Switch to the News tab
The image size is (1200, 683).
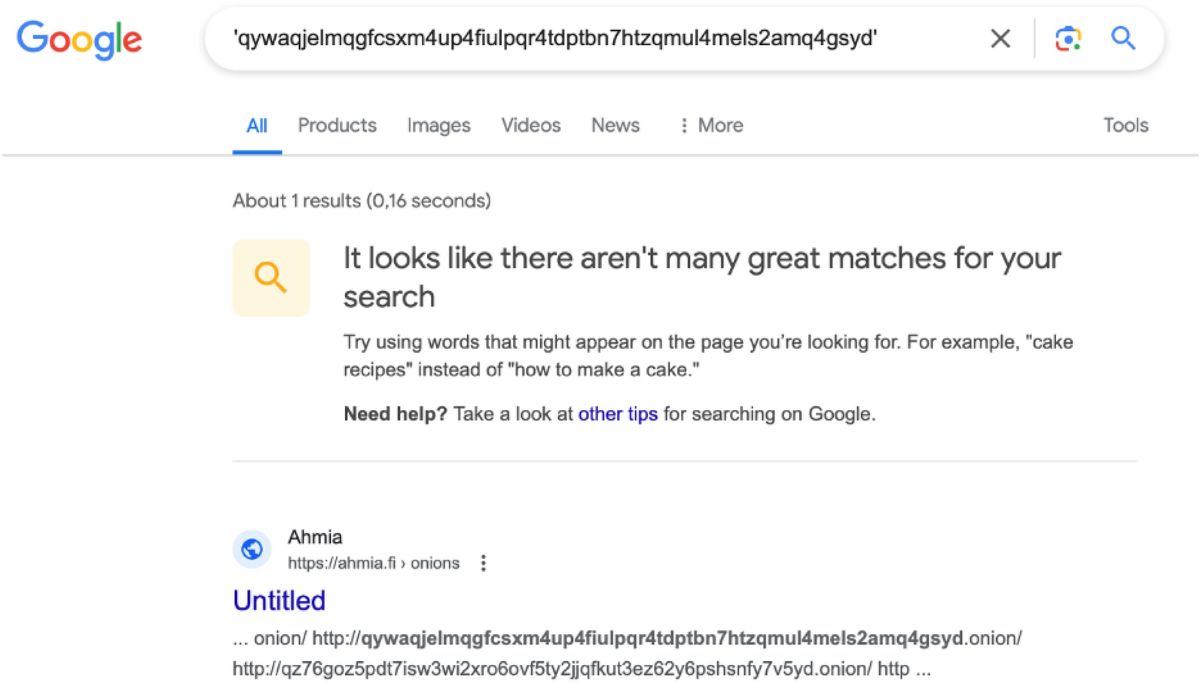point(615,125)
